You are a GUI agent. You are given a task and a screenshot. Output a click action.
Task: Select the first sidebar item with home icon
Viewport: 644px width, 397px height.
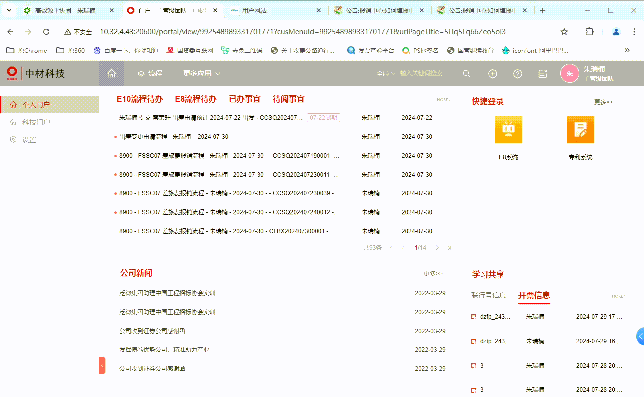pyautogui.click(x=49, y=104)
